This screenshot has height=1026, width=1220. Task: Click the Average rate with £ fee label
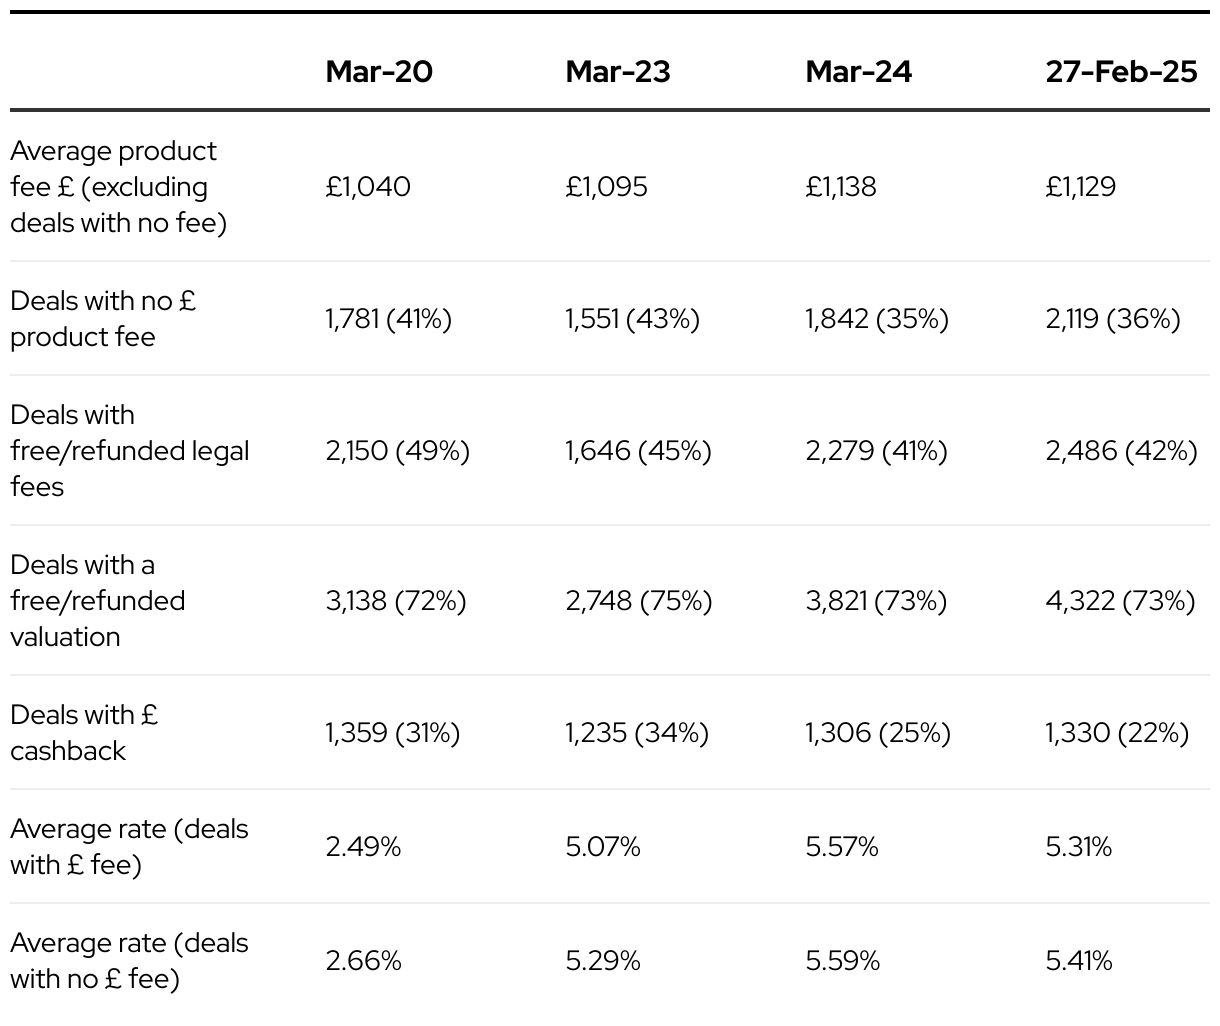129,846
